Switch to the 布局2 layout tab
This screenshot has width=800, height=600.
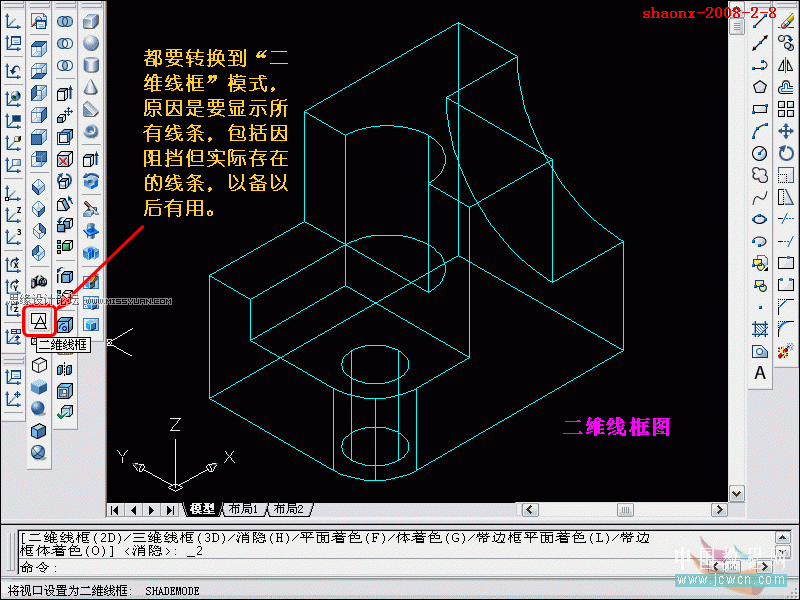pyautogui.click(x=290, y=509)
